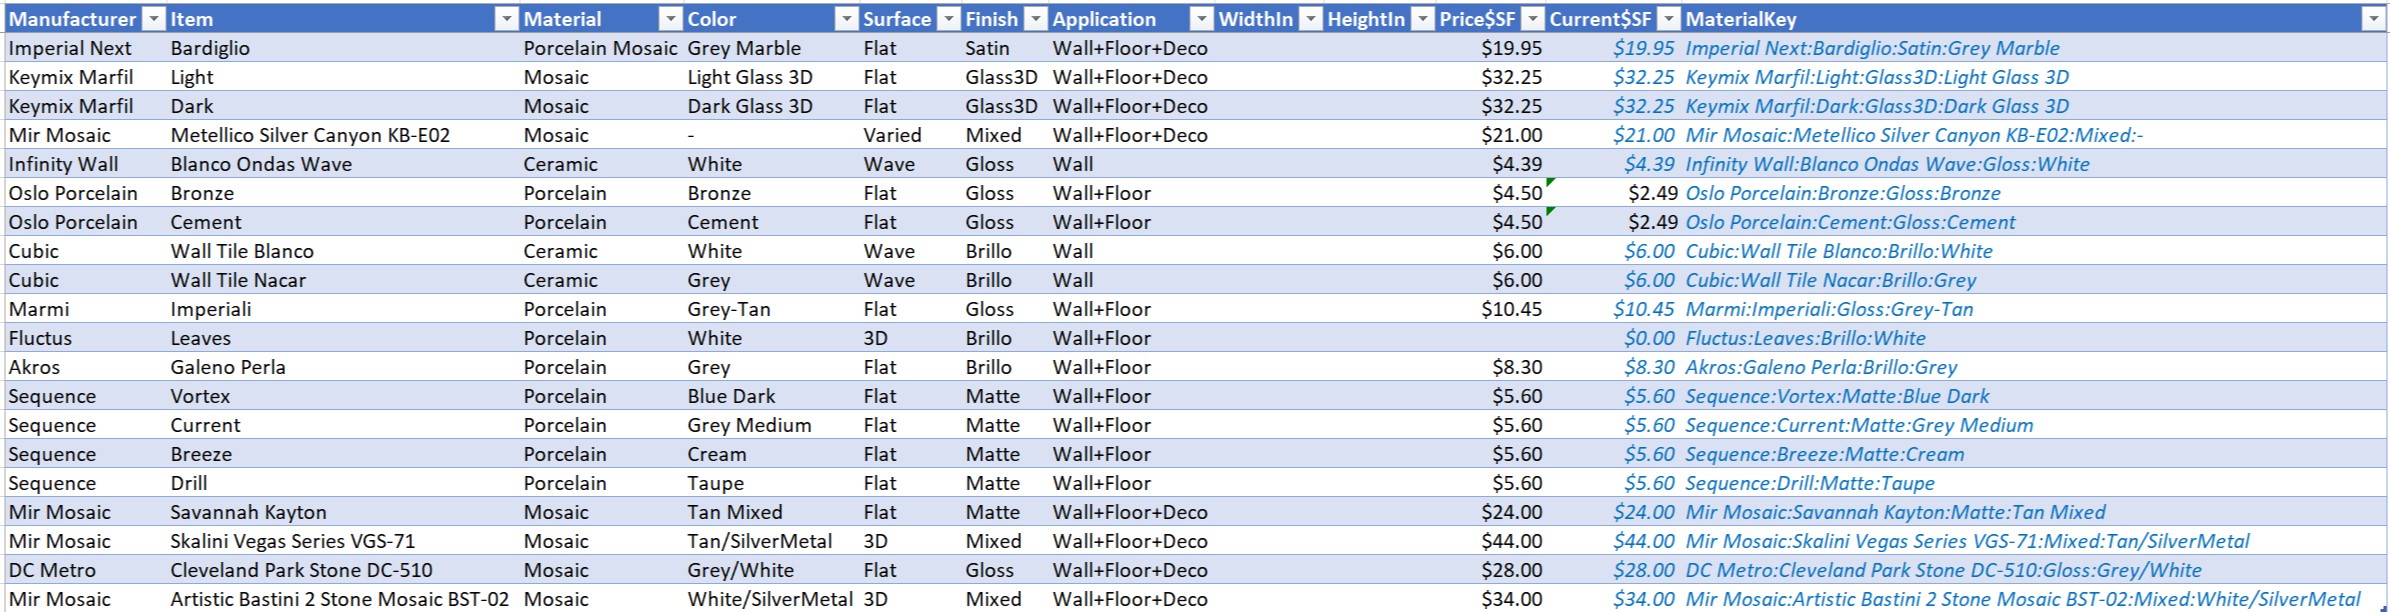Viewport: 2390px width, 612px height.
Task: Select Wall application cell in Blanco Ondas row
Action: click(x=1131, y=164)
